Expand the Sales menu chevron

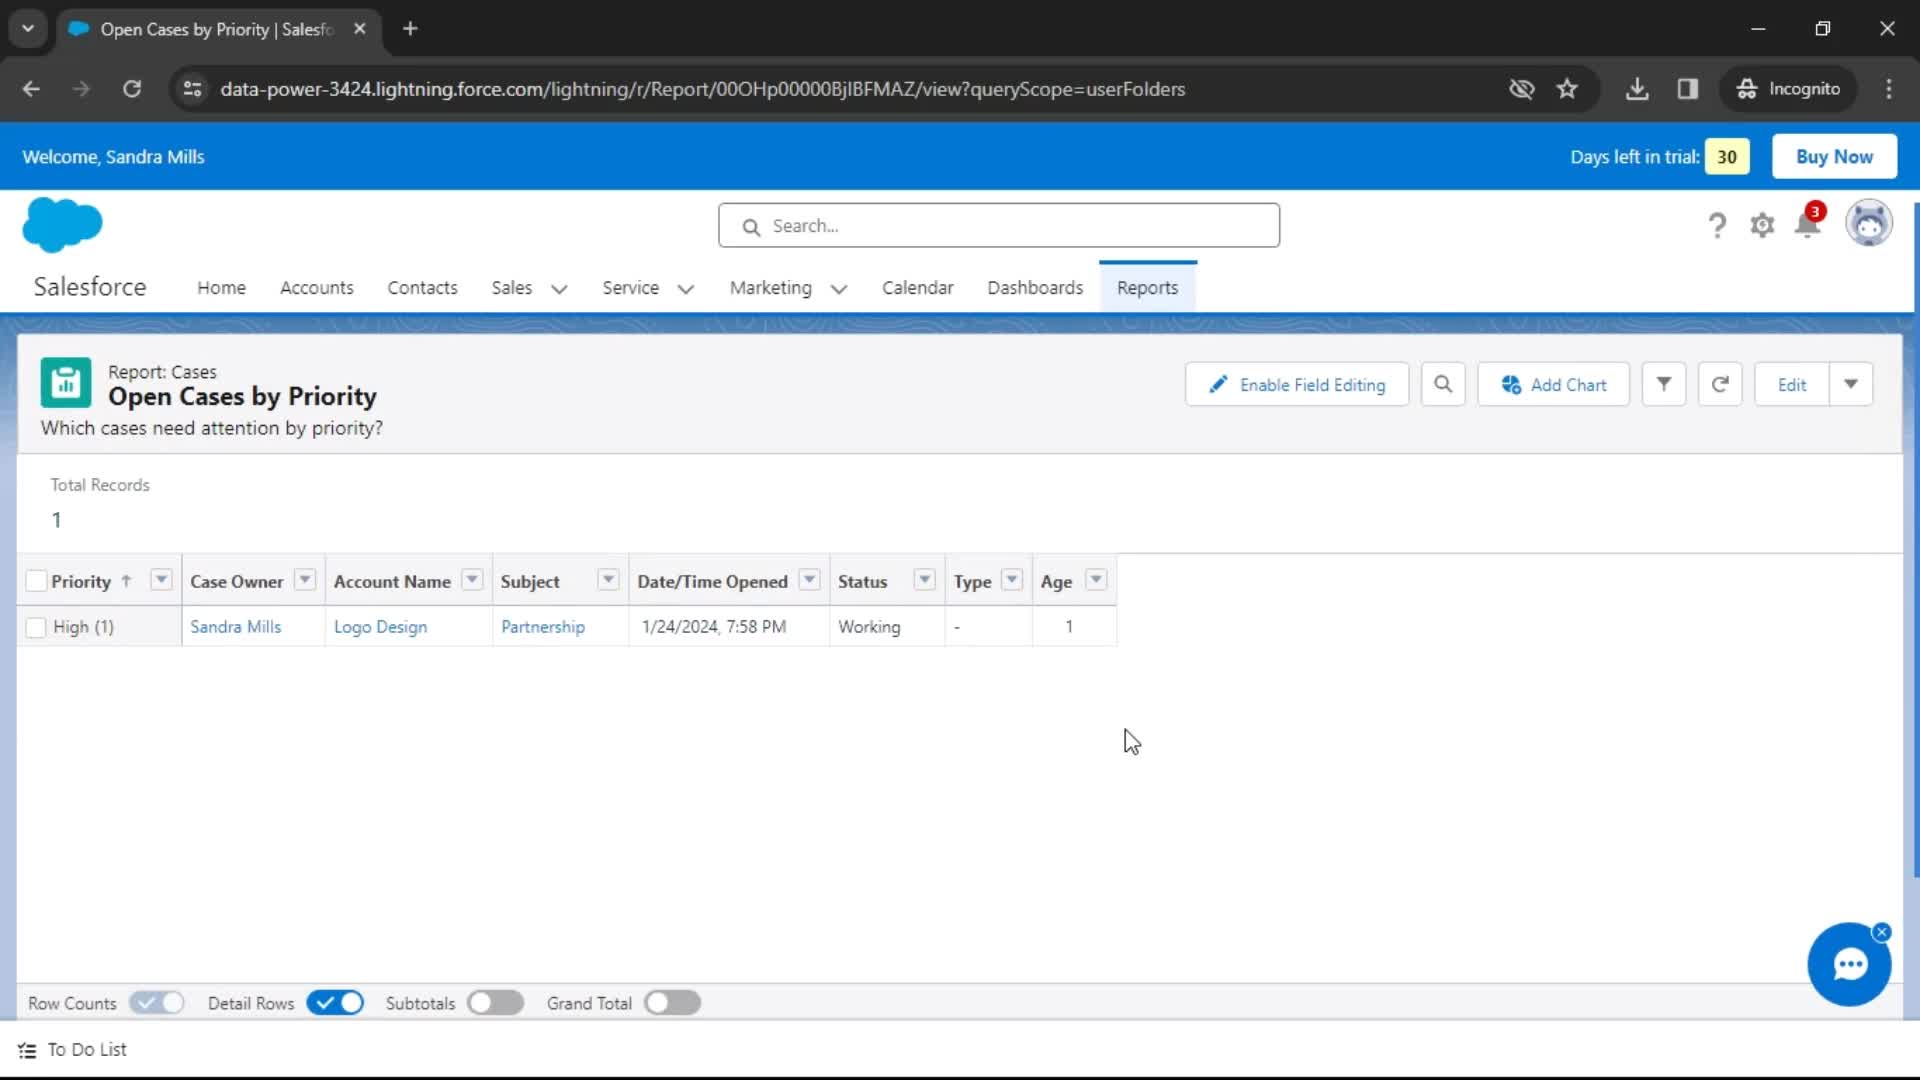coord(559,289)
